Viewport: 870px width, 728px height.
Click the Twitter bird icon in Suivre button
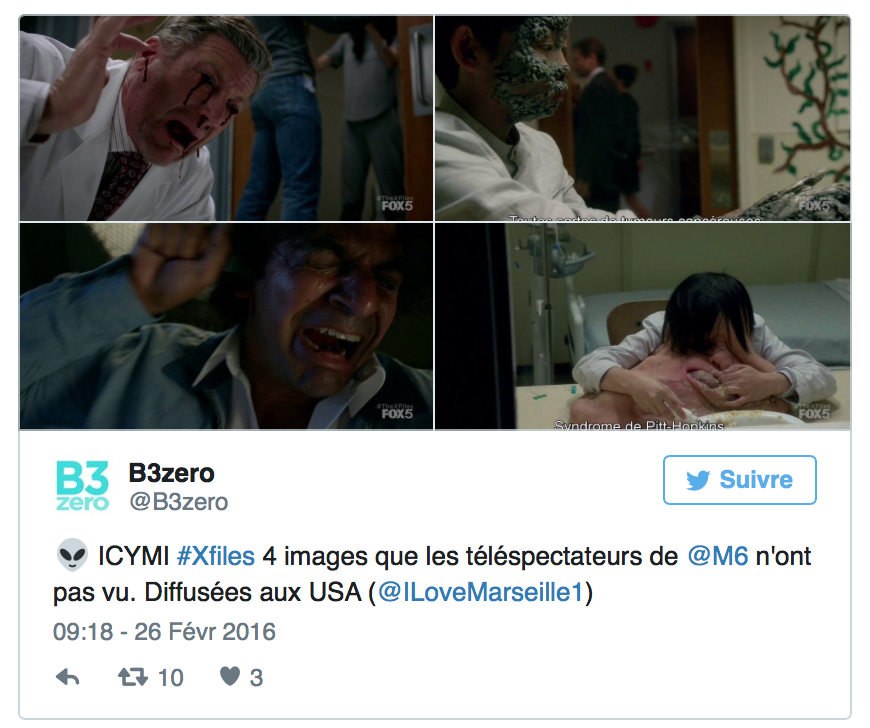(698, 480)
